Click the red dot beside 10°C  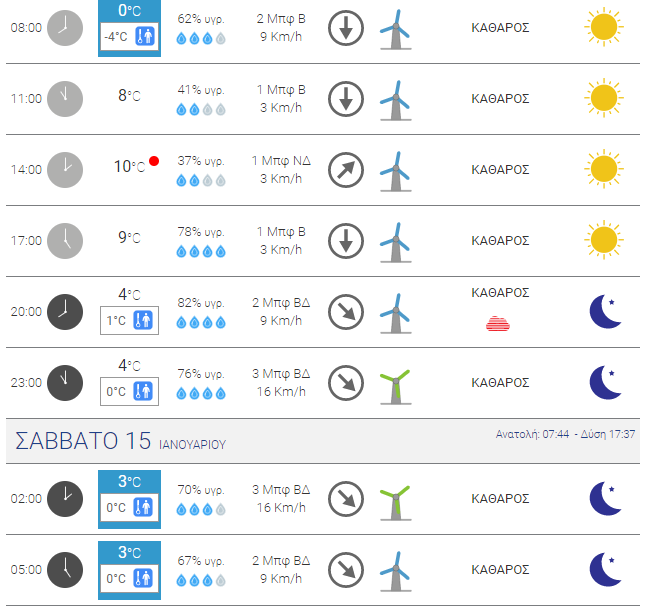154,161
